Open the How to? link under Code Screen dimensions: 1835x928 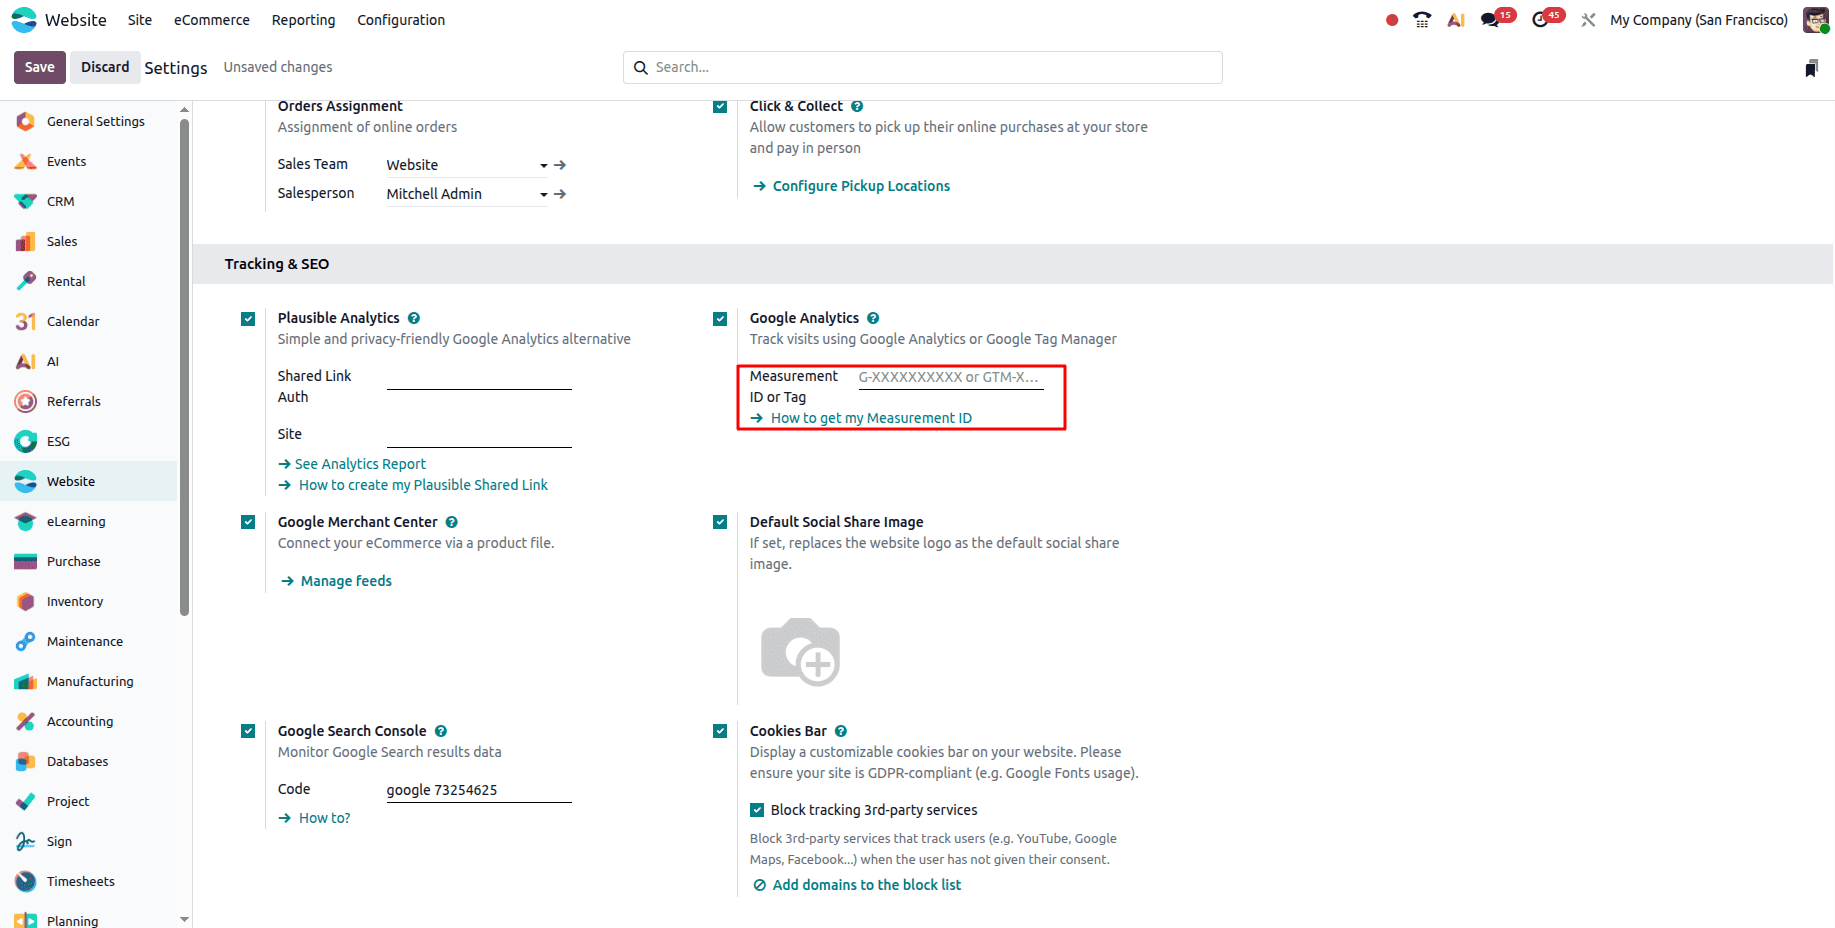tap(314, 818)
